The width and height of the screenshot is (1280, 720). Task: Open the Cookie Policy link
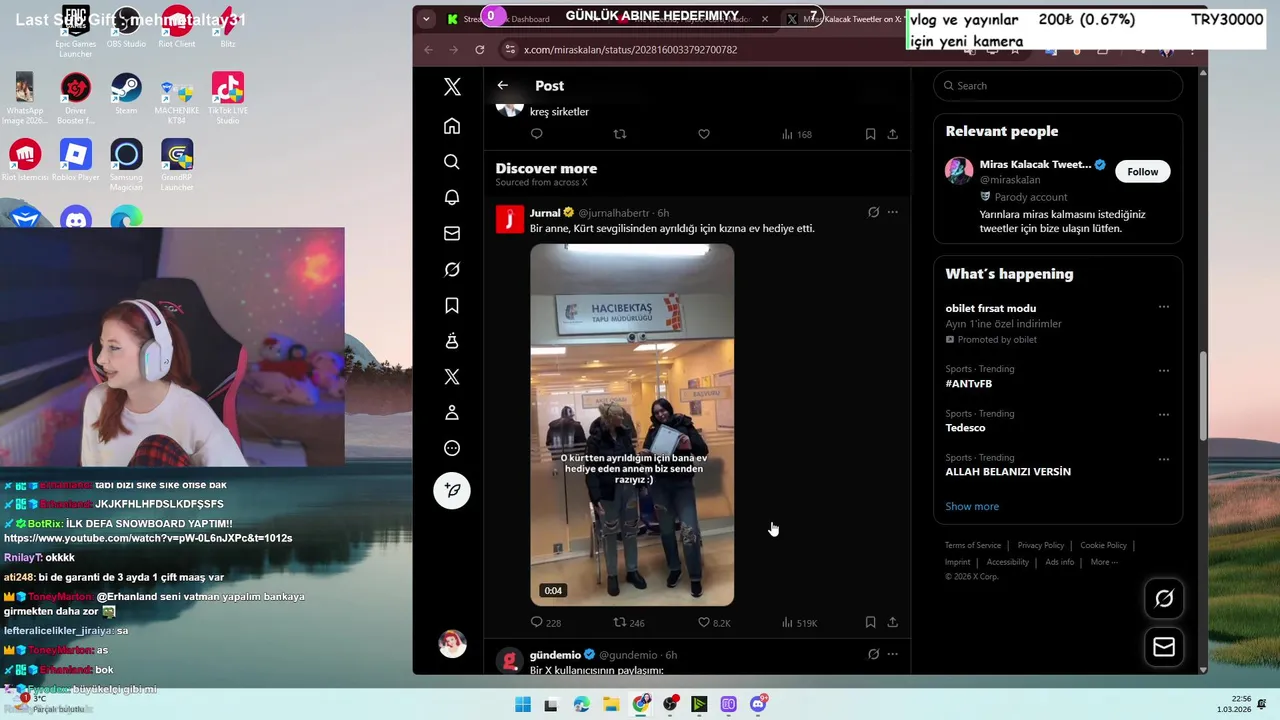(1103, 545)
